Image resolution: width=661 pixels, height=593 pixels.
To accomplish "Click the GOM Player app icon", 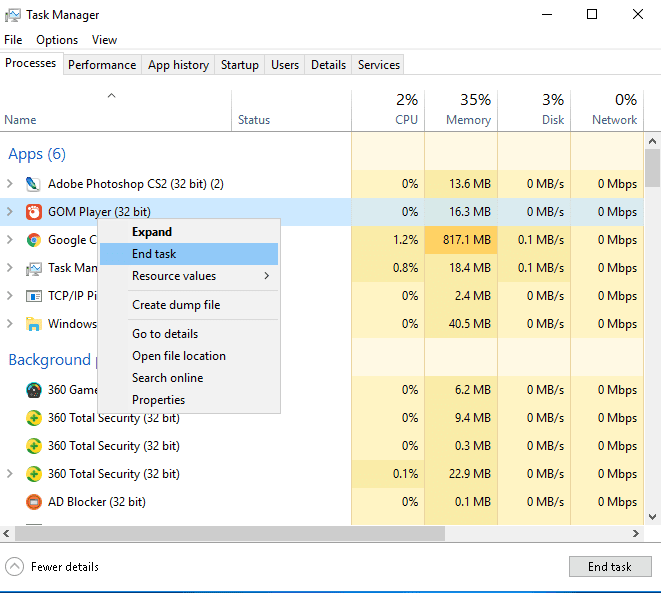I will [x=33, y=212].
